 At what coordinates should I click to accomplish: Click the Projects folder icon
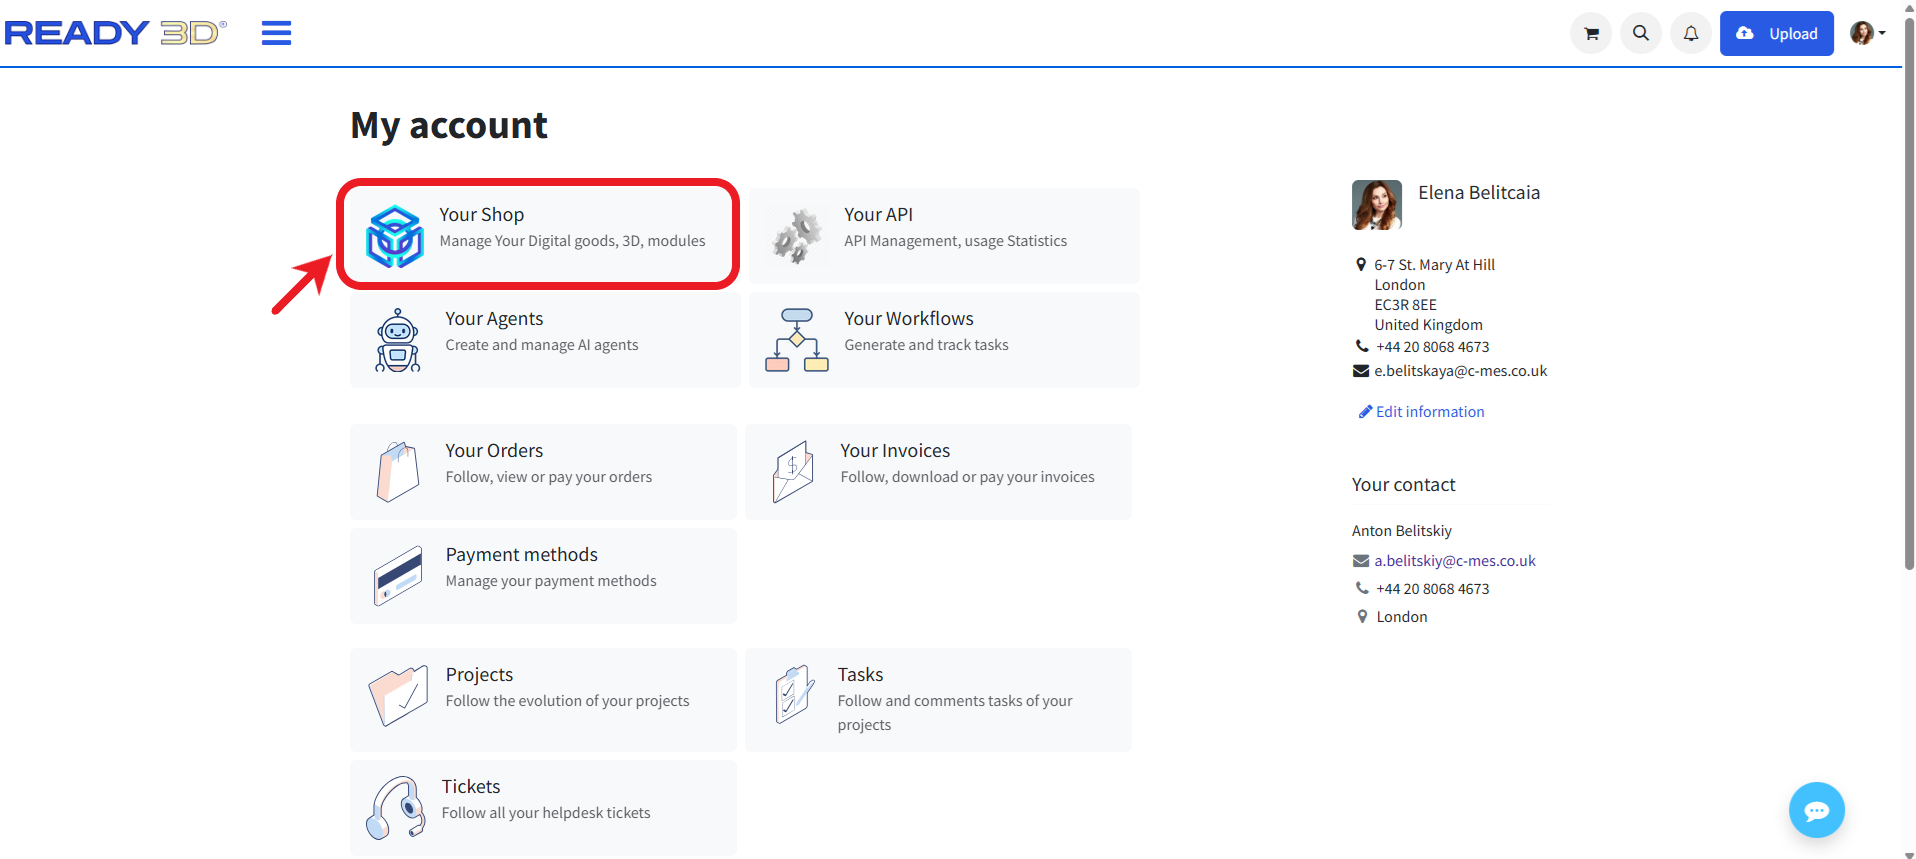tap(398, 696)
